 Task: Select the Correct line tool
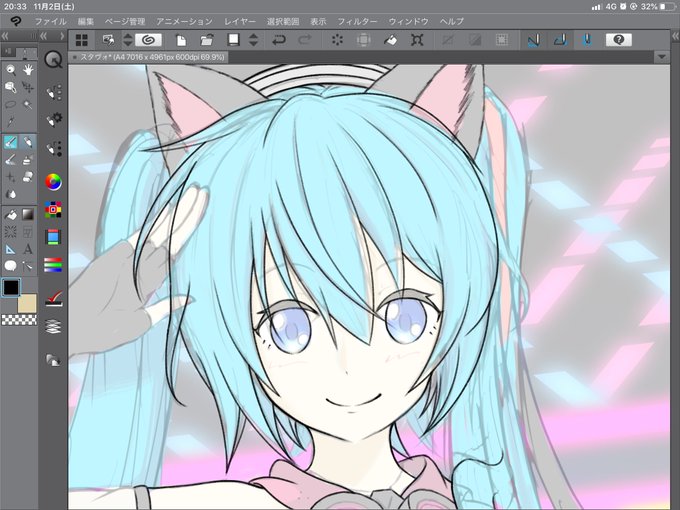tap(28, 266)
